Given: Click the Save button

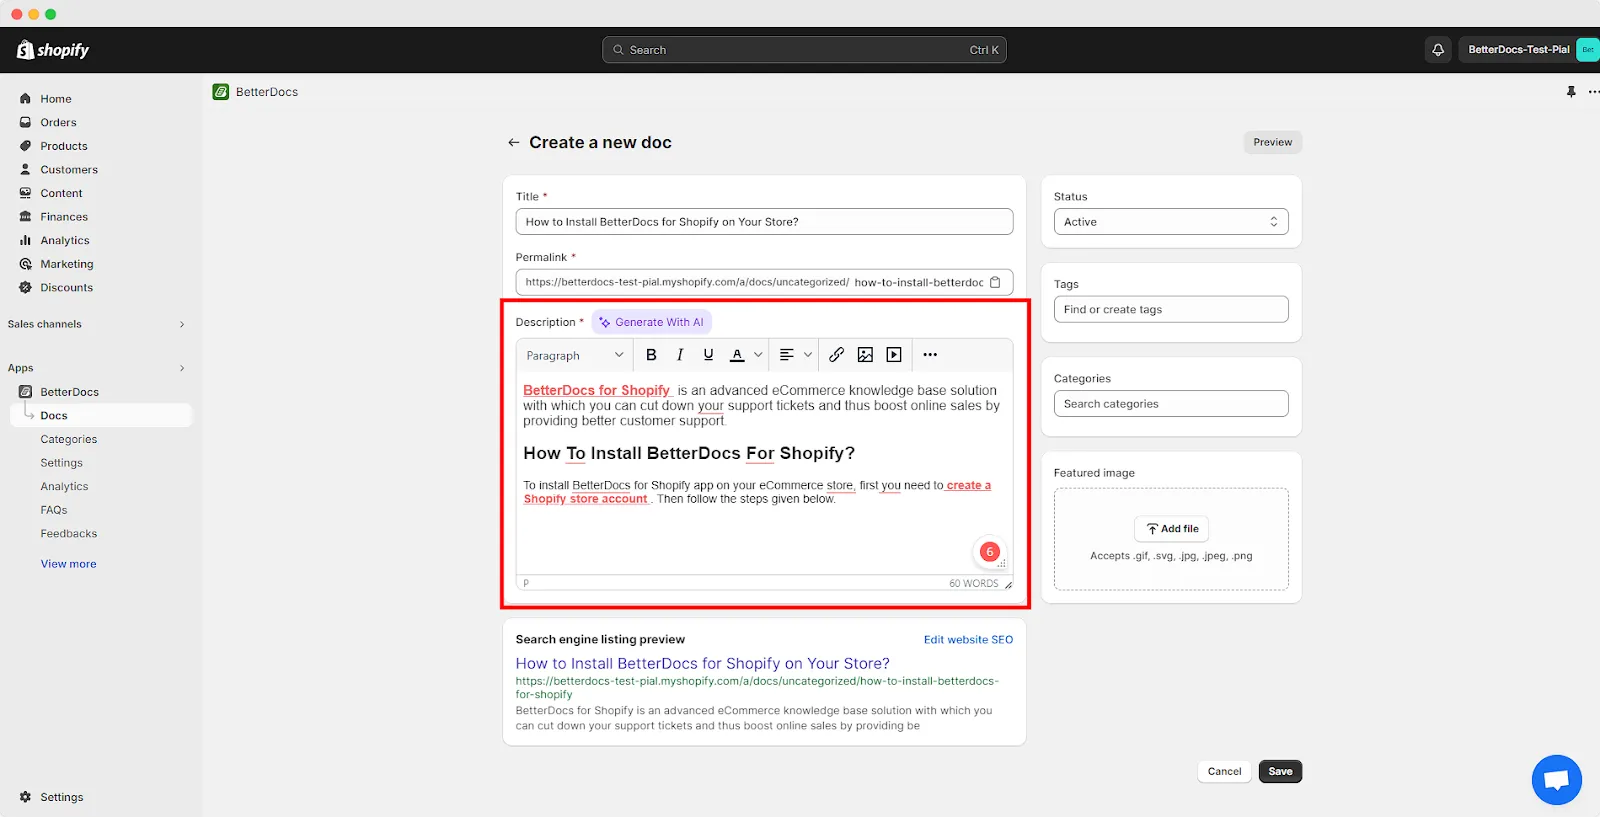Looking at the screenshot, I should click(1280, 772).
